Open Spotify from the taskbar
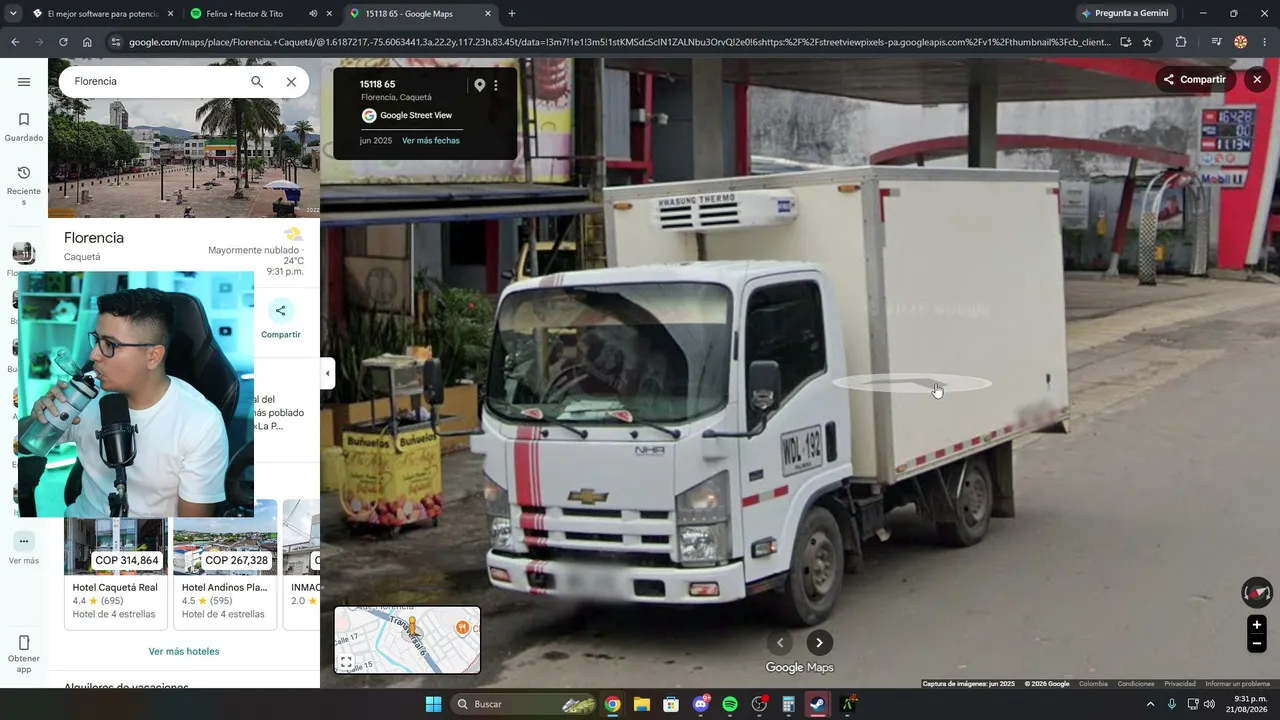Viewport: 1280px width, 720px height. tap(730, 704)
